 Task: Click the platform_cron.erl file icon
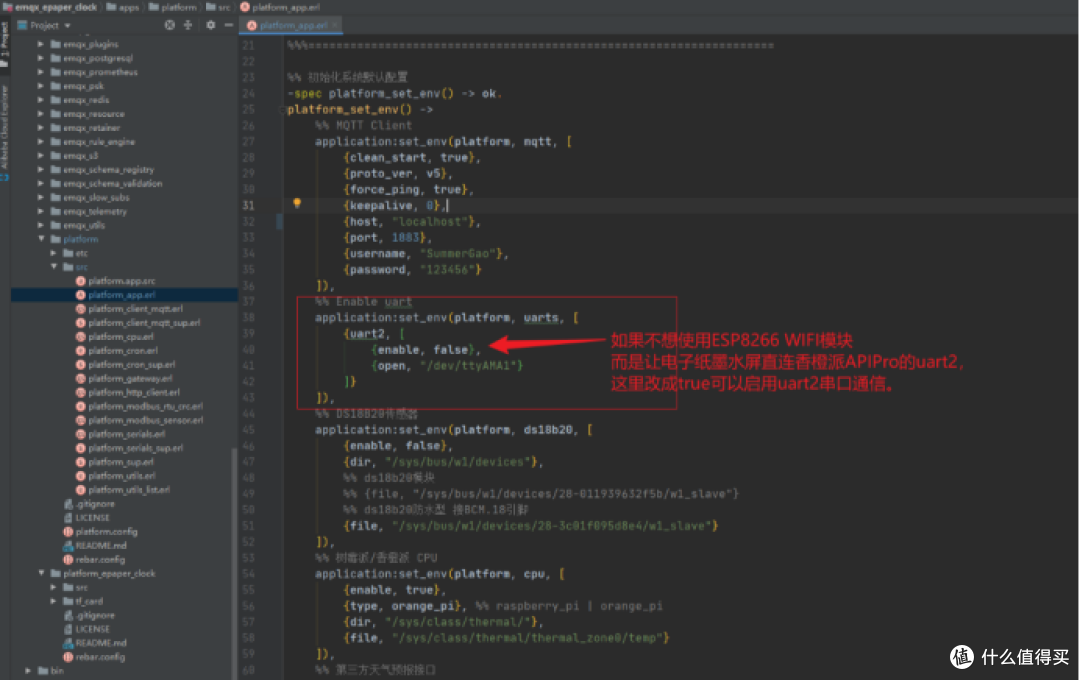(x=81, y=351)
